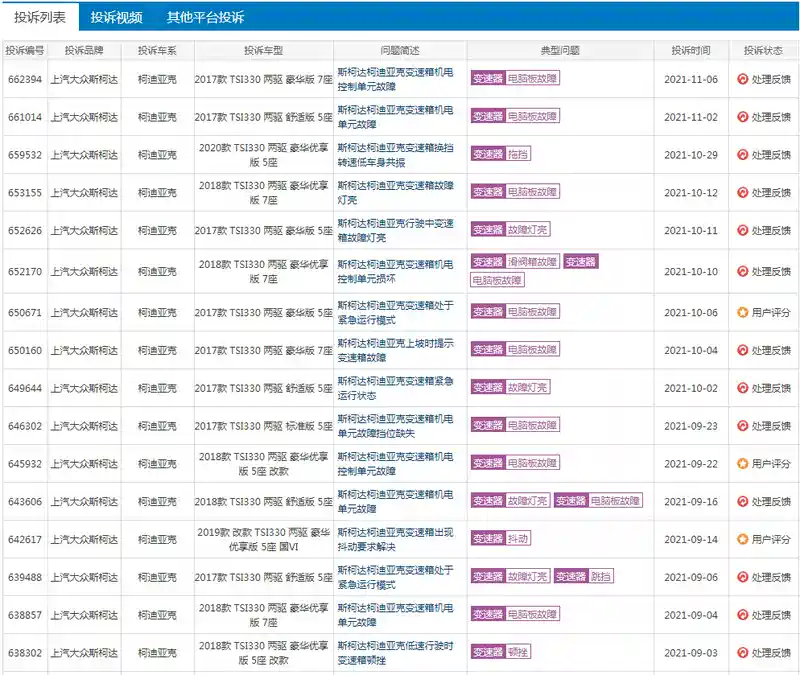
Task: Click the 投诉时间 column header
Action: pos(691,50)
